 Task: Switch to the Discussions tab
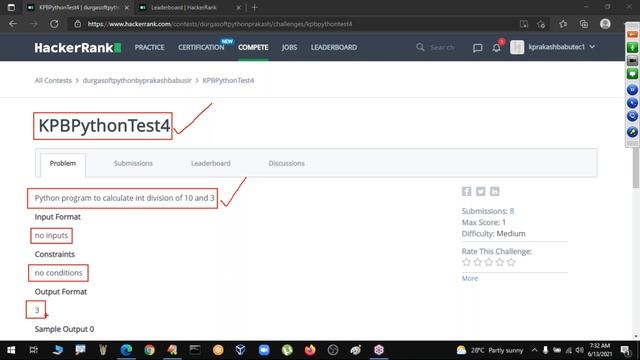pos(287,163)
